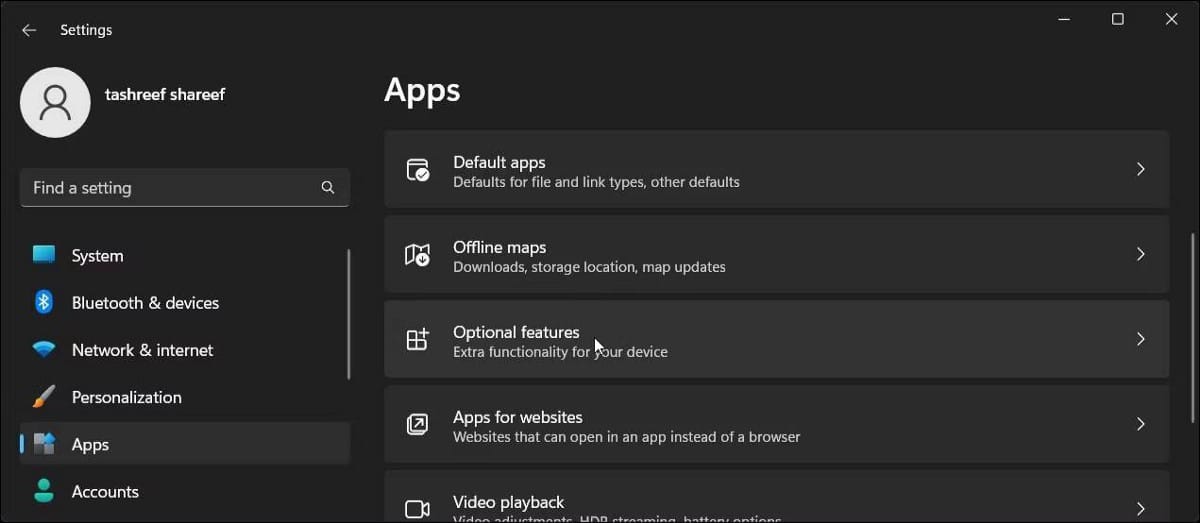This screenshot has width=1200, height=523.
Task: Open Personalization settings
Action: 185,397
